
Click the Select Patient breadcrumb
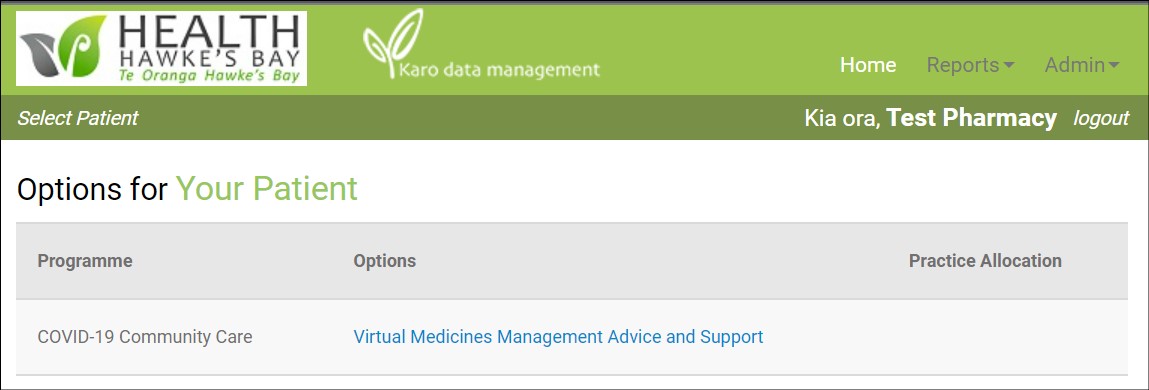(78, 118)
